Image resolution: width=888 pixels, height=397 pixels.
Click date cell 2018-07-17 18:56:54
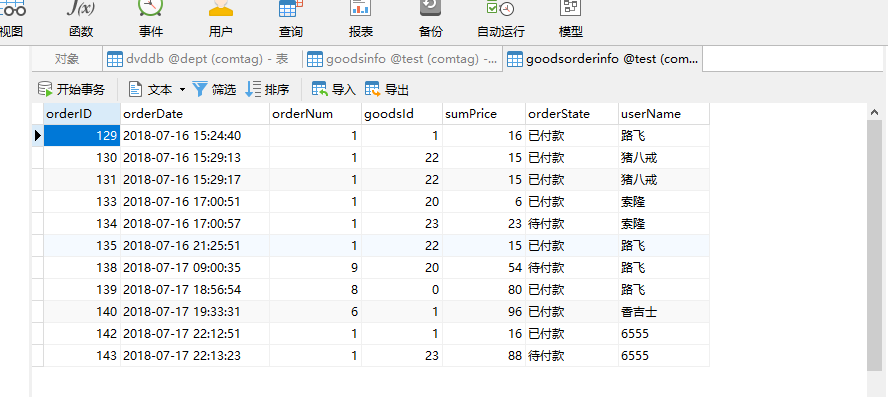click(x=195, y=289)
